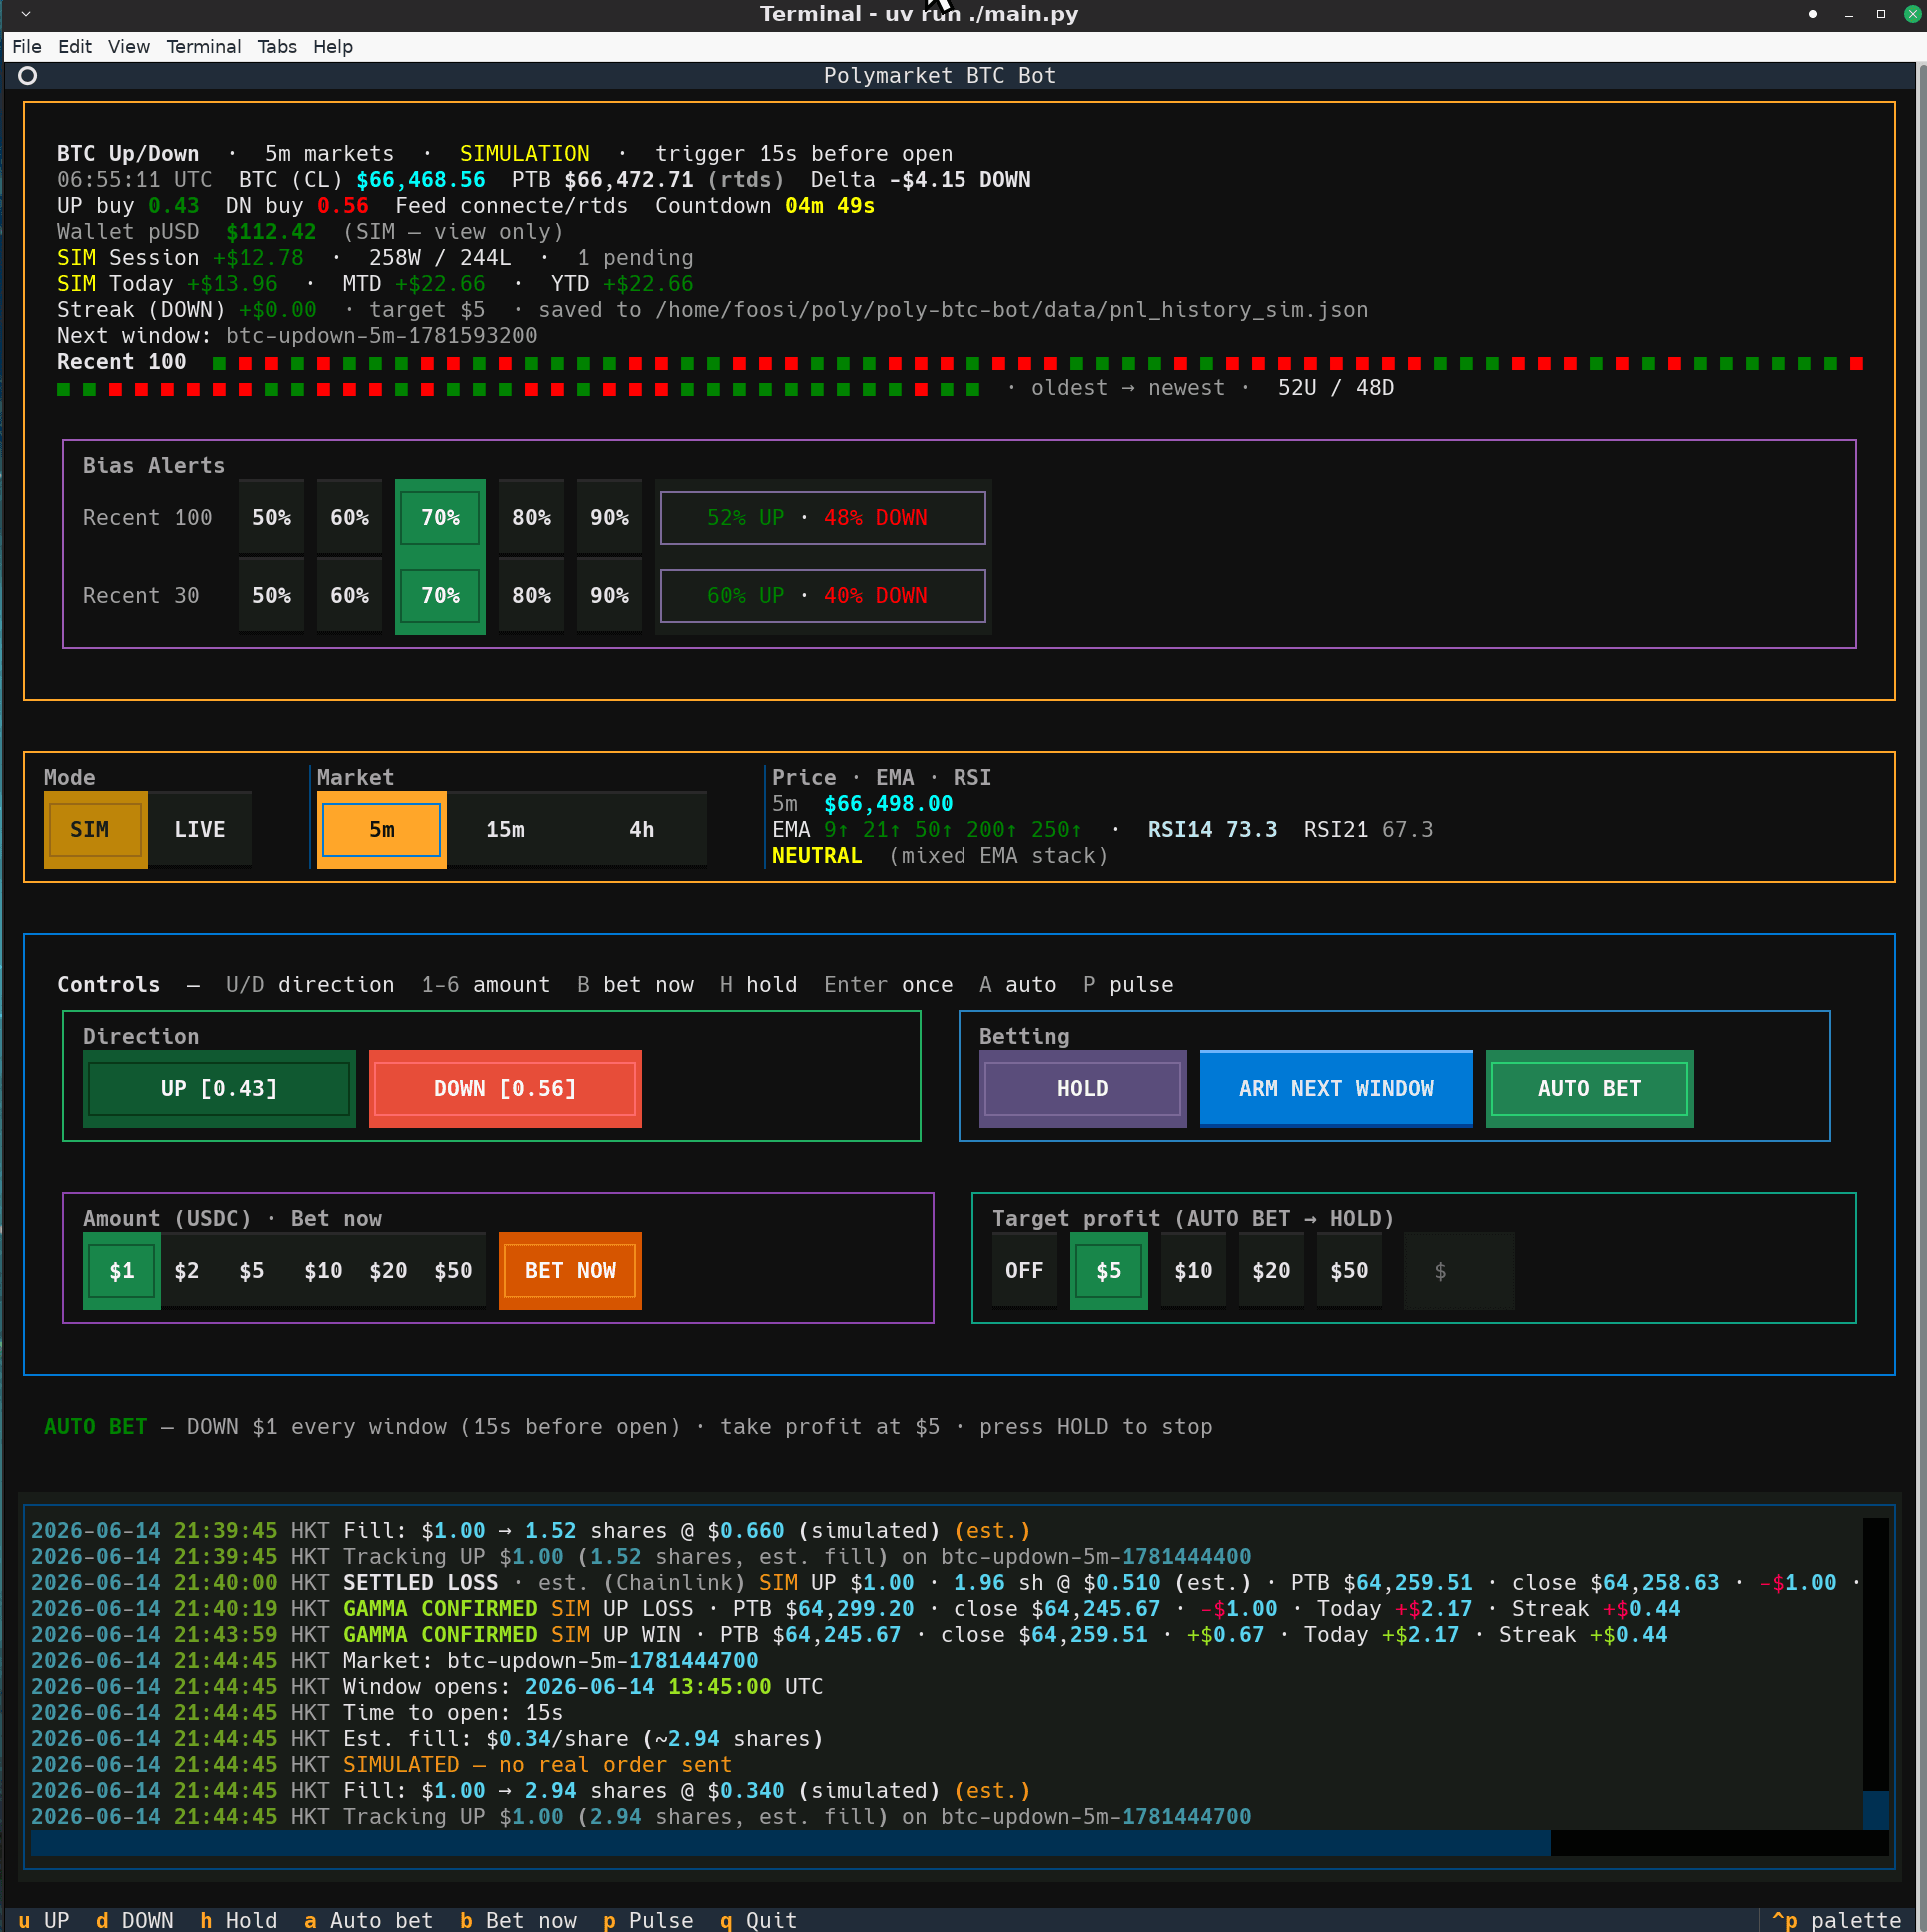Click footer 'p Pulse' shortcut

[x=648, y=1920]
